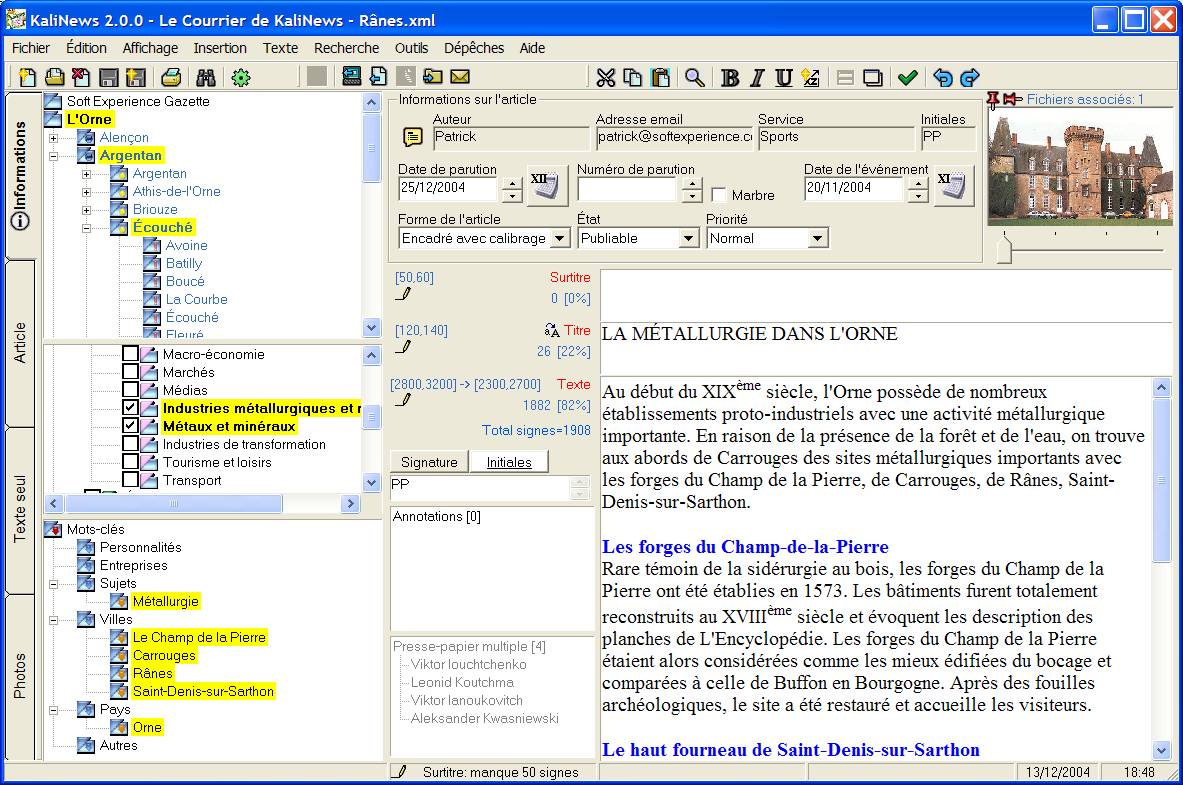1183x785 pixels.
Task: Check the Tourisme et loisirs checkbox
Action: [130, 462]
